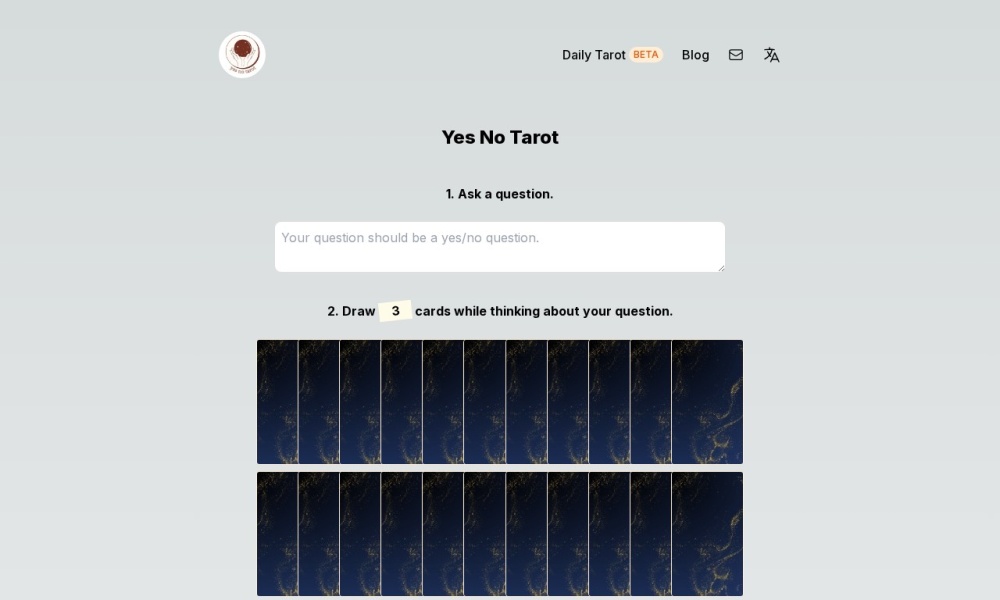Pick the first card in top row
This screenshot has height=600, width=1000.
(x=277, y=402)
